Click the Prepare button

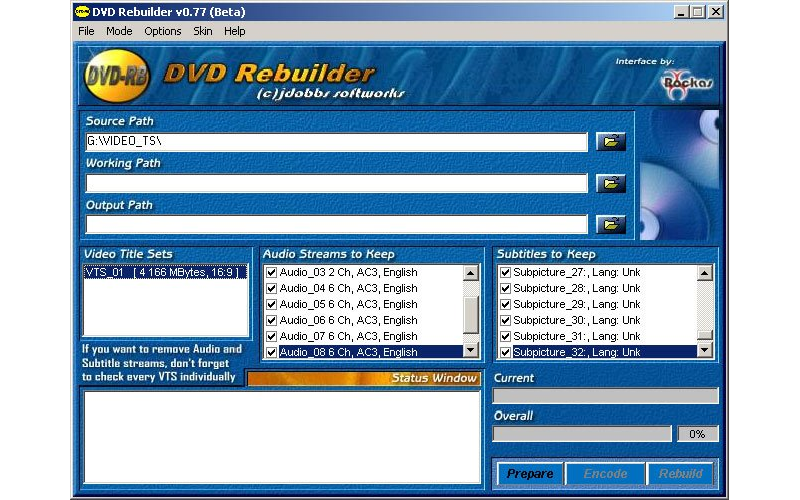(x=530, y=473)
